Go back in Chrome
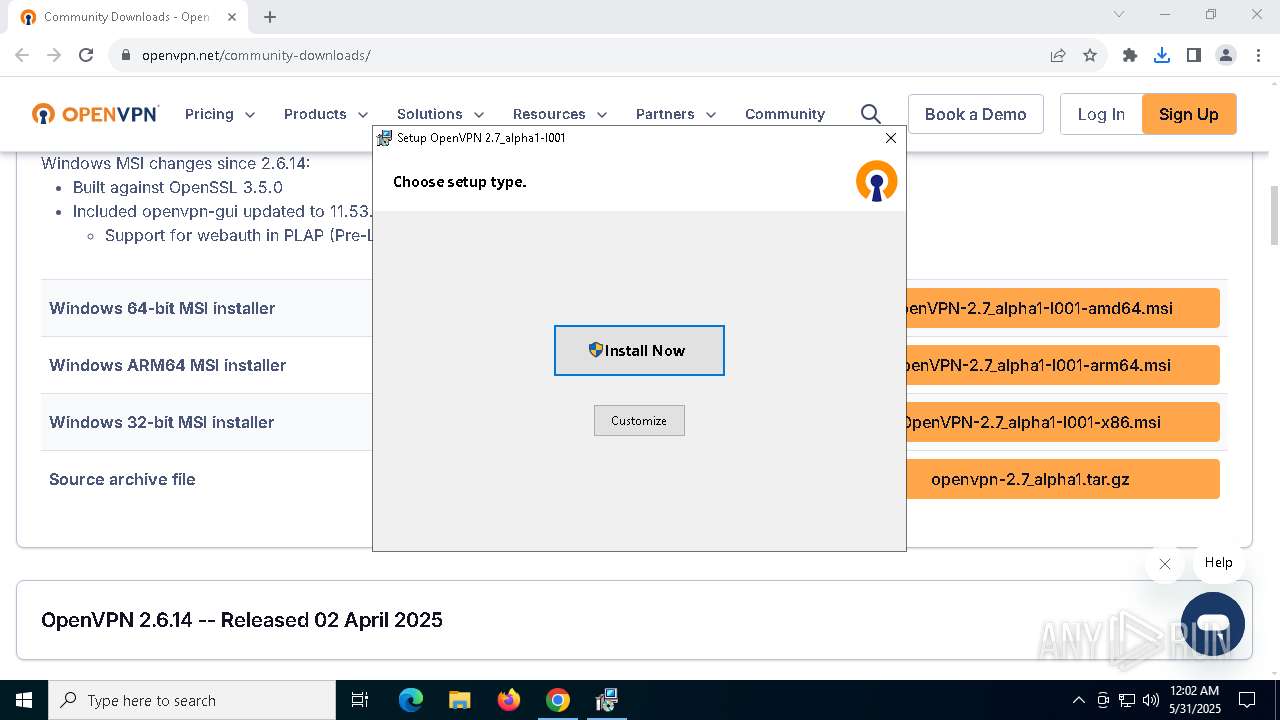Image resolution: width=1280 pixels, height=720 pixels. (x=22, y=55)
